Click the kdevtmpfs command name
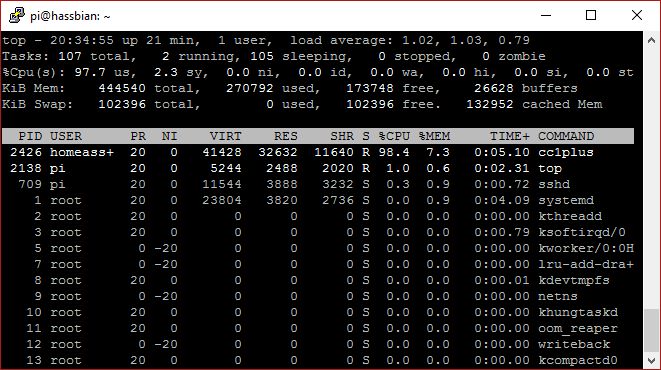 (x=574, y=280)
